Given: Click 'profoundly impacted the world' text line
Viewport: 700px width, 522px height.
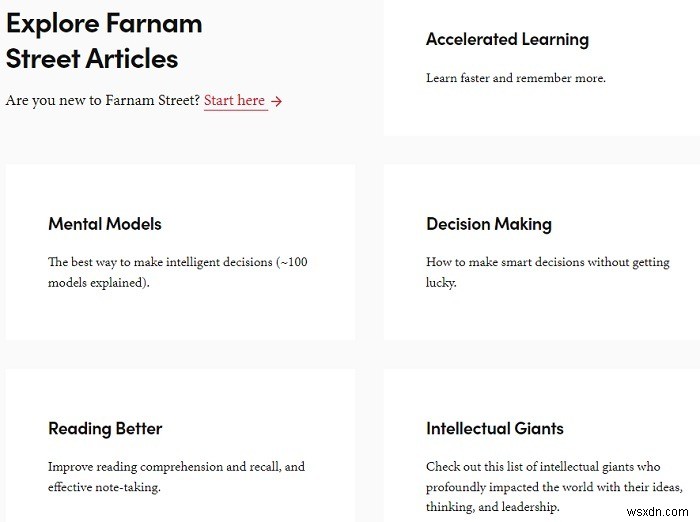Looking at the screenshot, I should pos(549,487).
